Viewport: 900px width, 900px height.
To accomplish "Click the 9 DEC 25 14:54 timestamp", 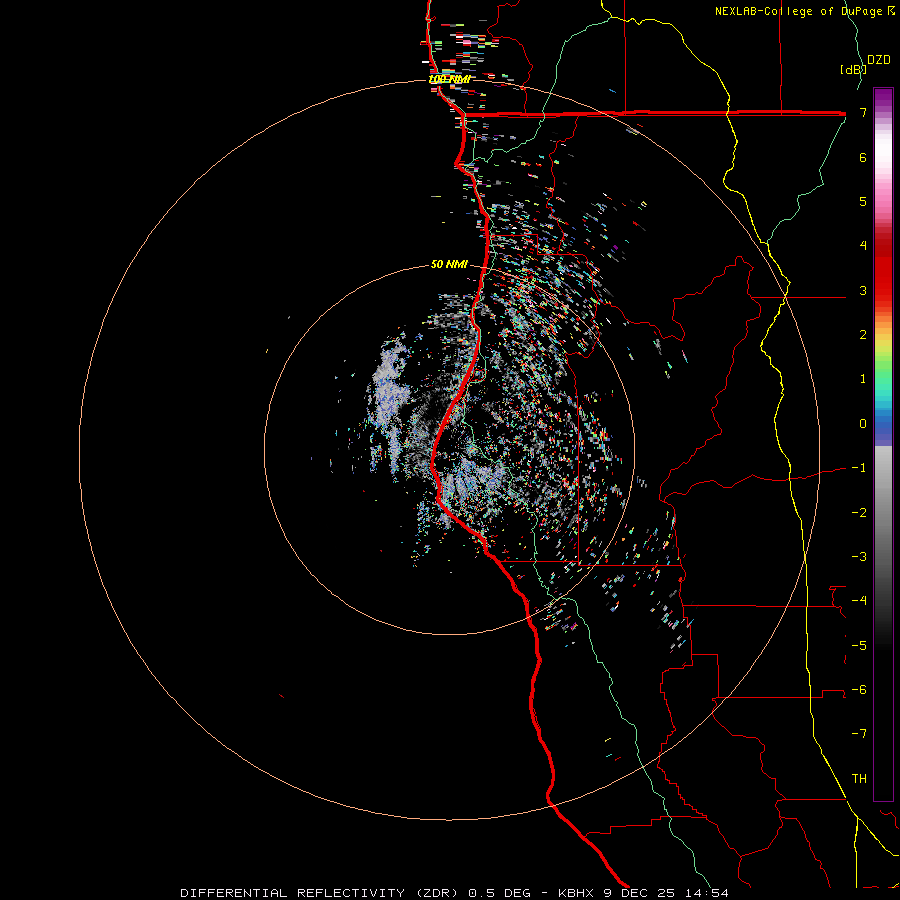I will [666, 893].
